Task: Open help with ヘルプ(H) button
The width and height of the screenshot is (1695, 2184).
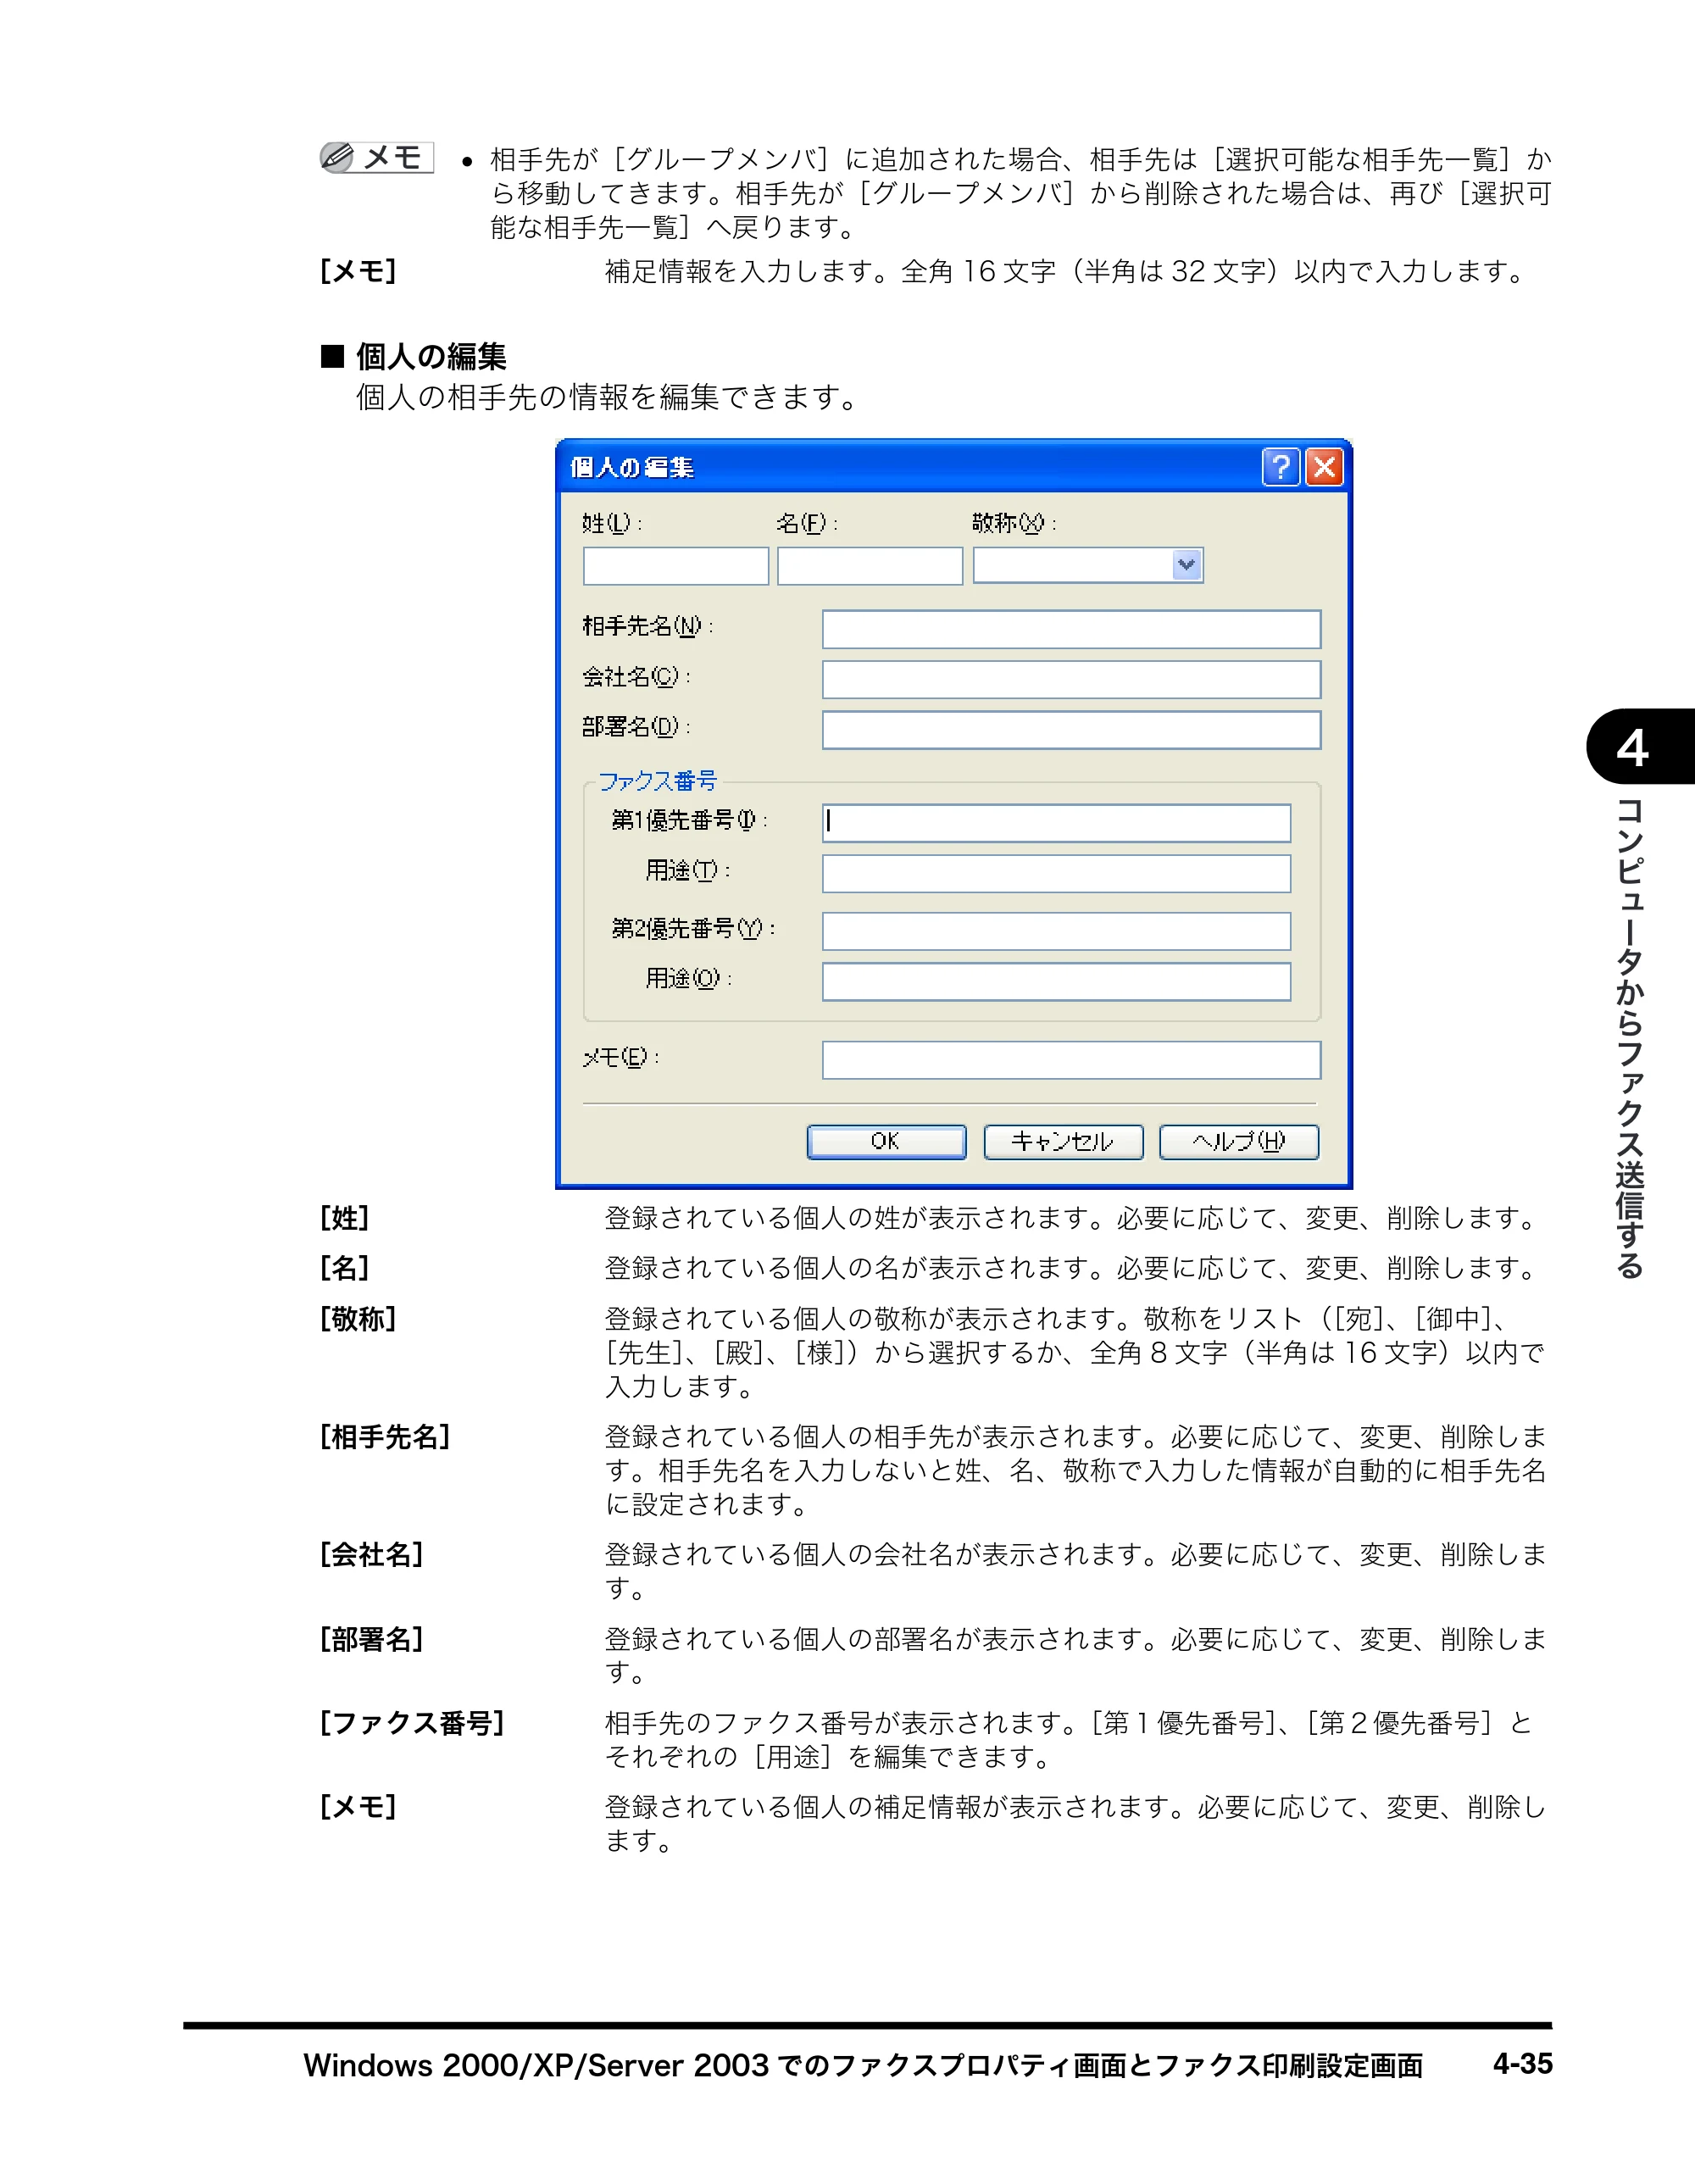Action: (1239, 1142)
